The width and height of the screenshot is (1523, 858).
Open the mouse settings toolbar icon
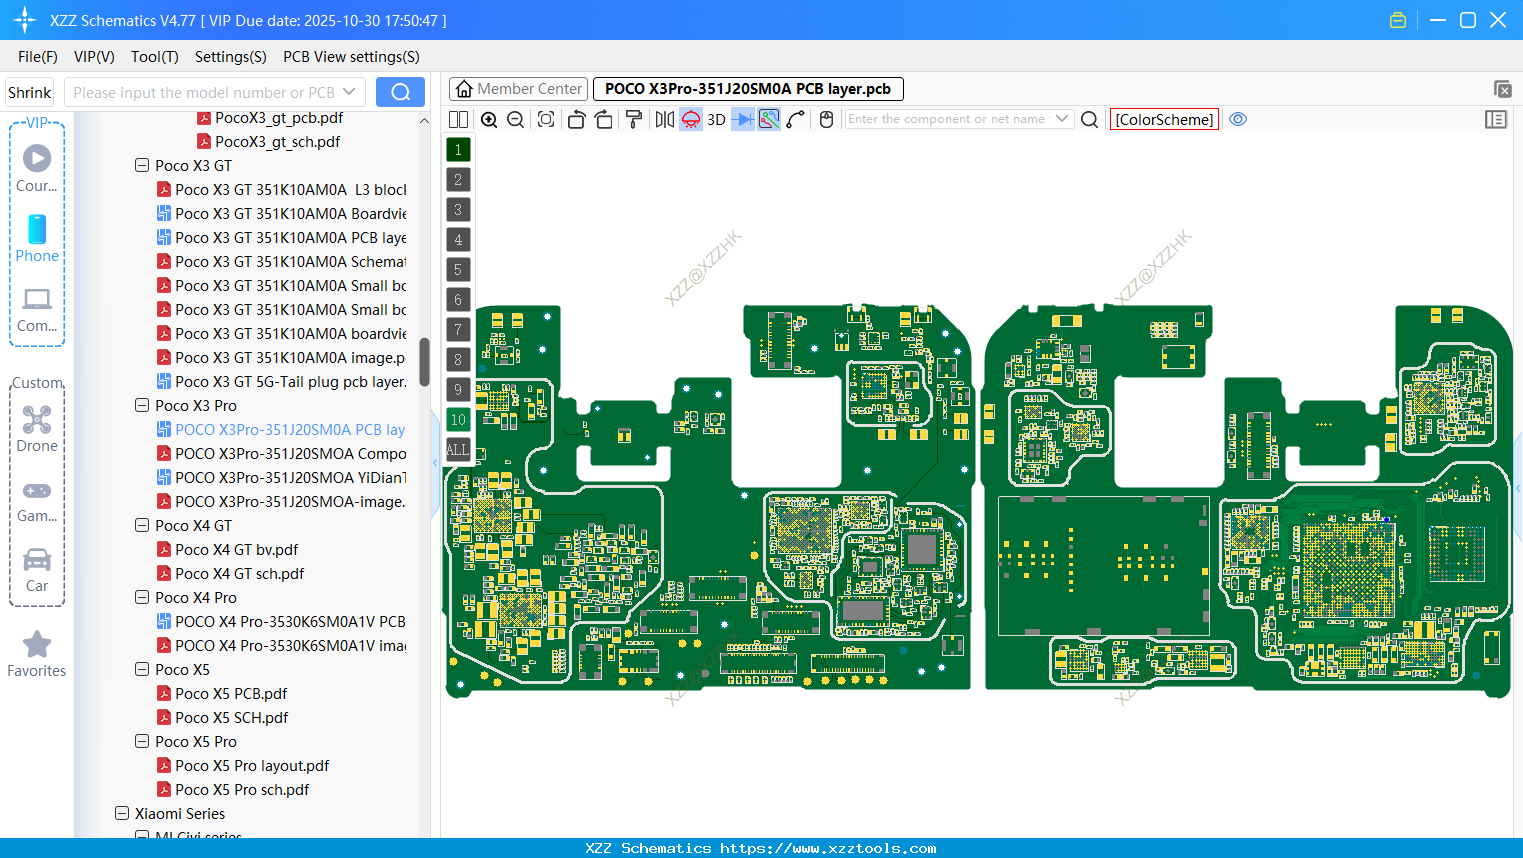click(825, 119)
